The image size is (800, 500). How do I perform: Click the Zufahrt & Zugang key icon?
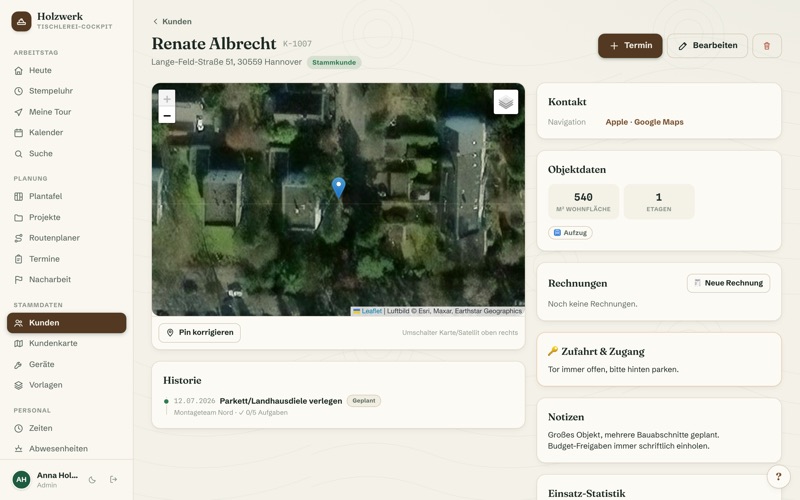pos(553,351)
